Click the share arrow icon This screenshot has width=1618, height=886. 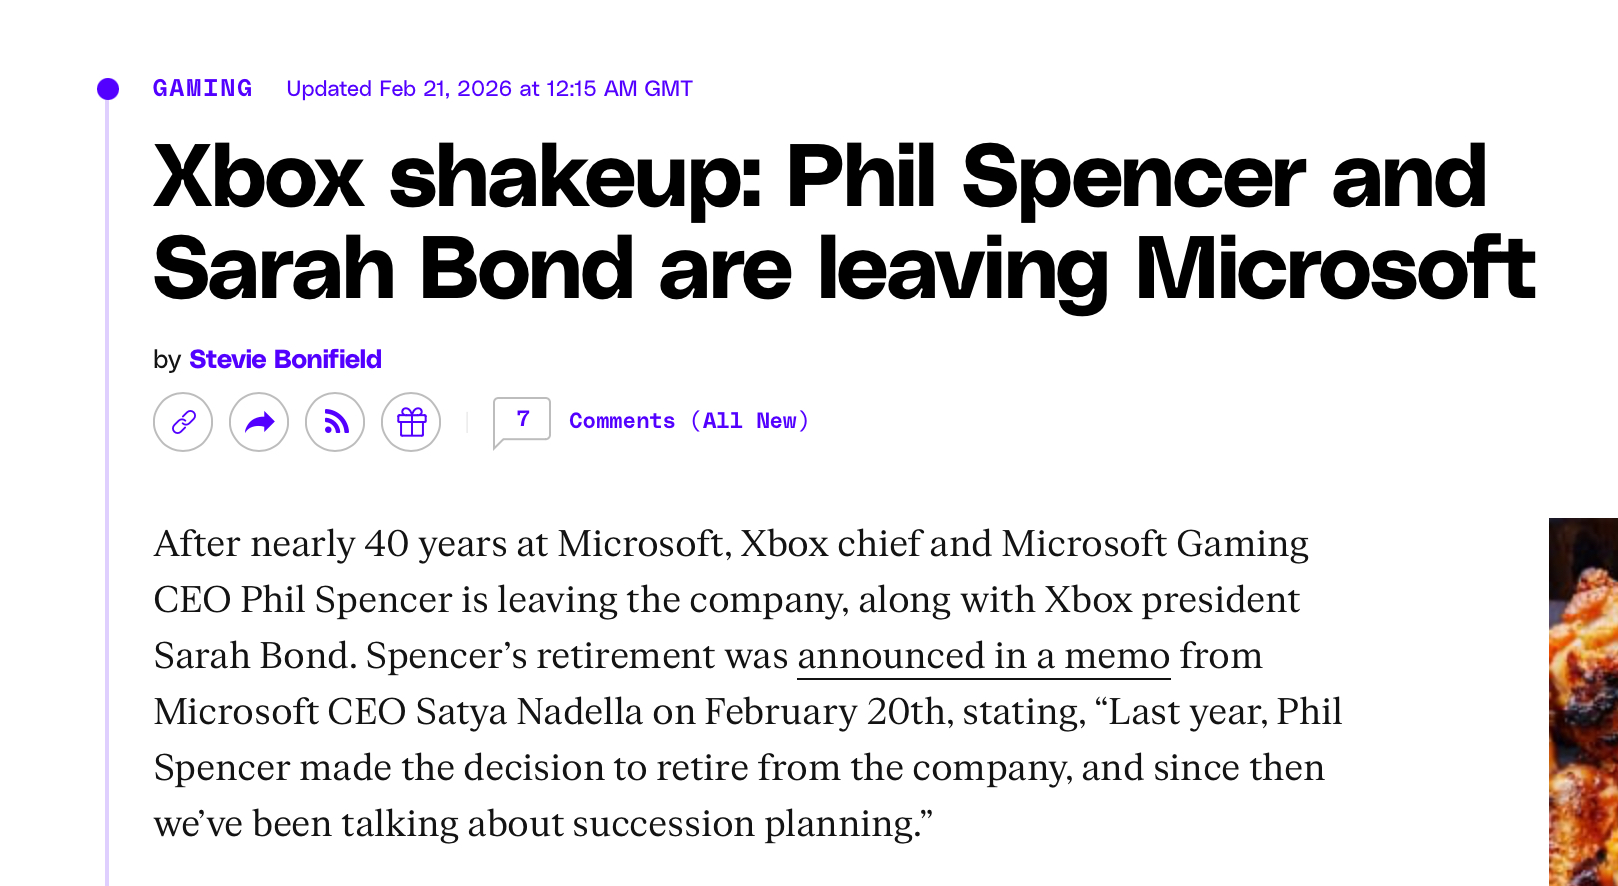tap(259, 422)
